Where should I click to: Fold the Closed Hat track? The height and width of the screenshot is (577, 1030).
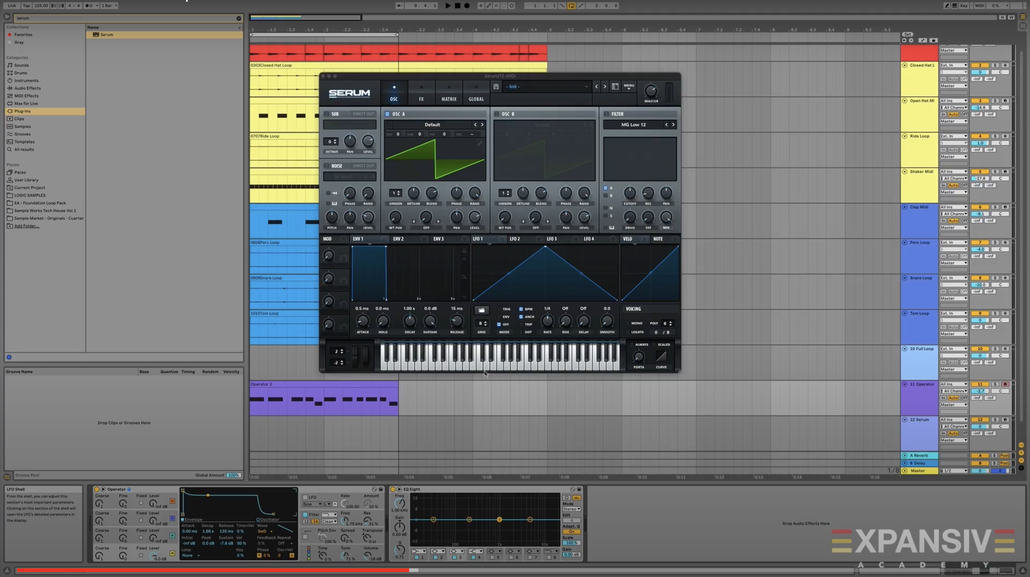(x=905, y=66)
